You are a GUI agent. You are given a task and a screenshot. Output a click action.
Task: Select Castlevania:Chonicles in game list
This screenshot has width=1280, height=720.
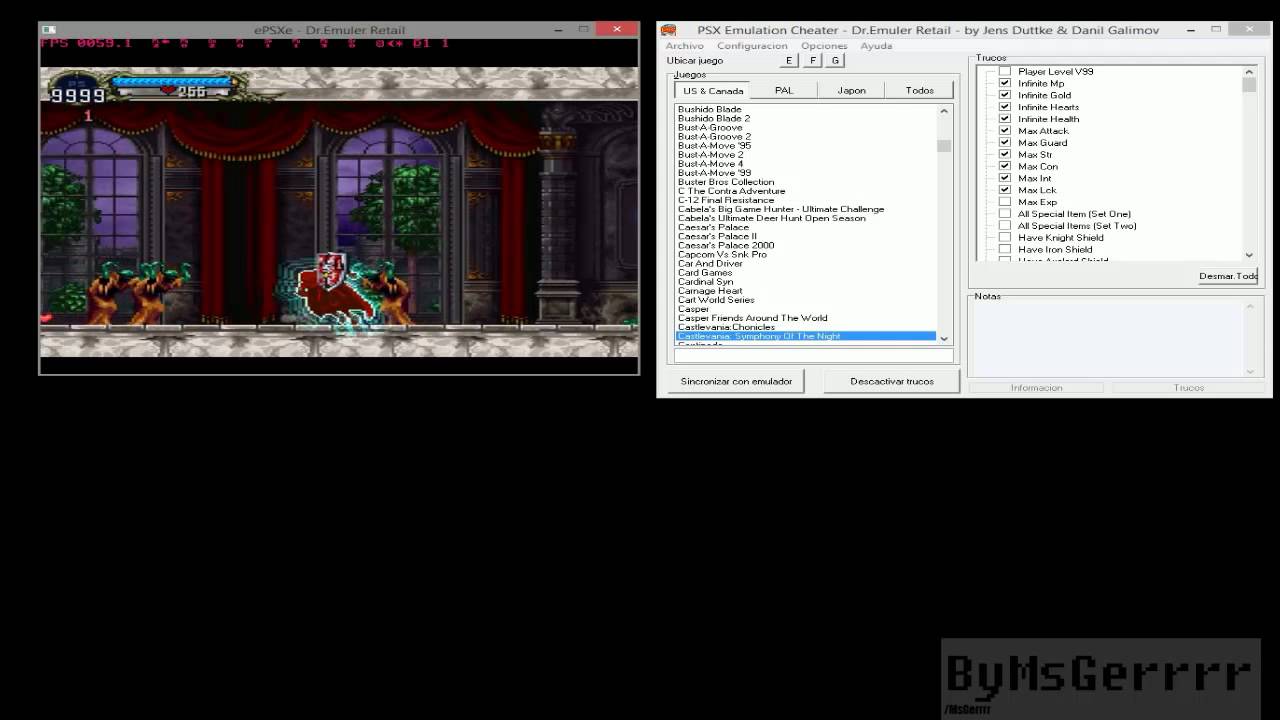click(726, 327)
